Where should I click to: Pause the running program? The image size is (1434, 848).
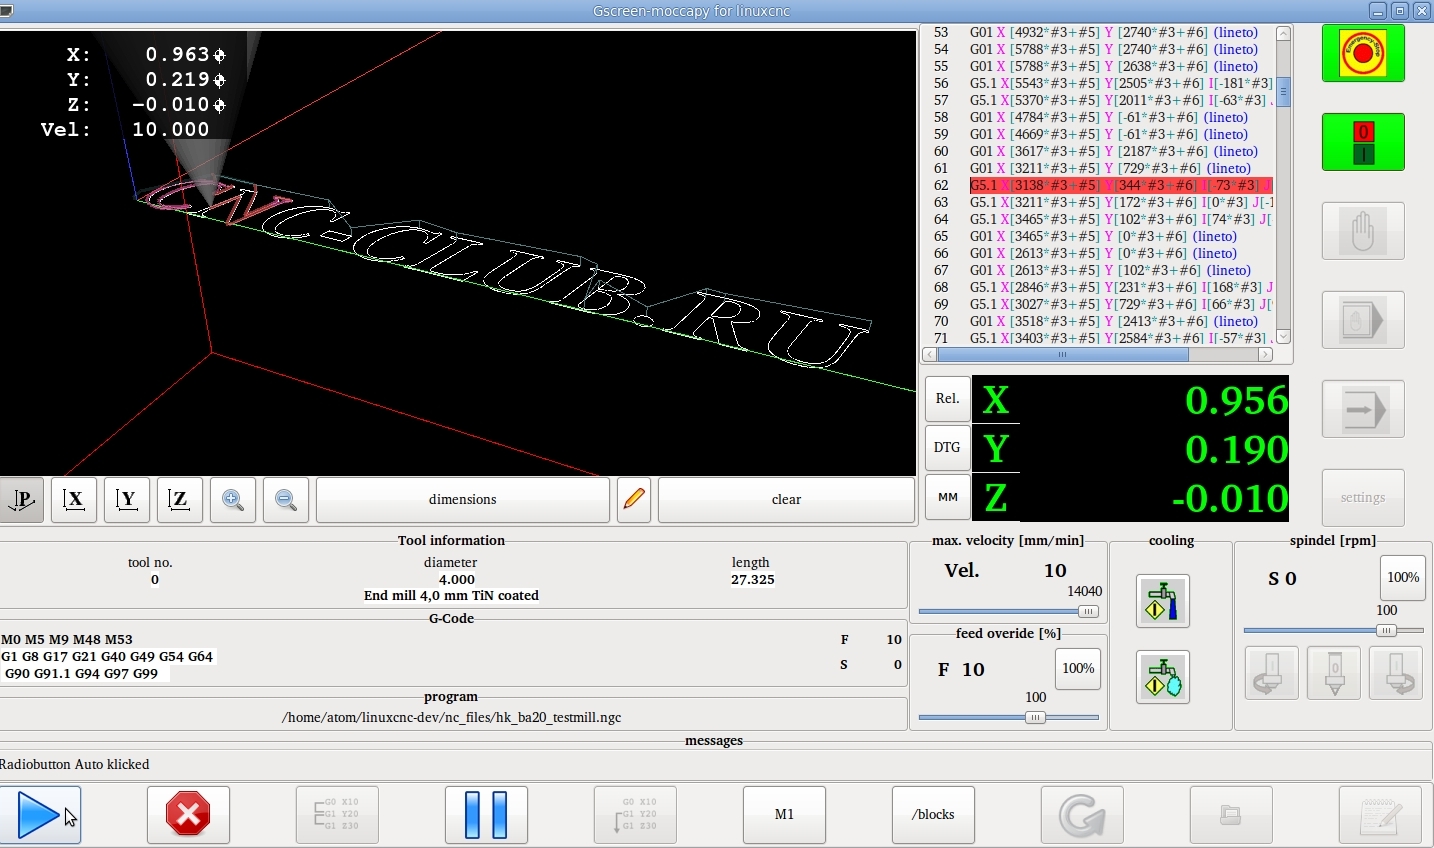(486, 815)
